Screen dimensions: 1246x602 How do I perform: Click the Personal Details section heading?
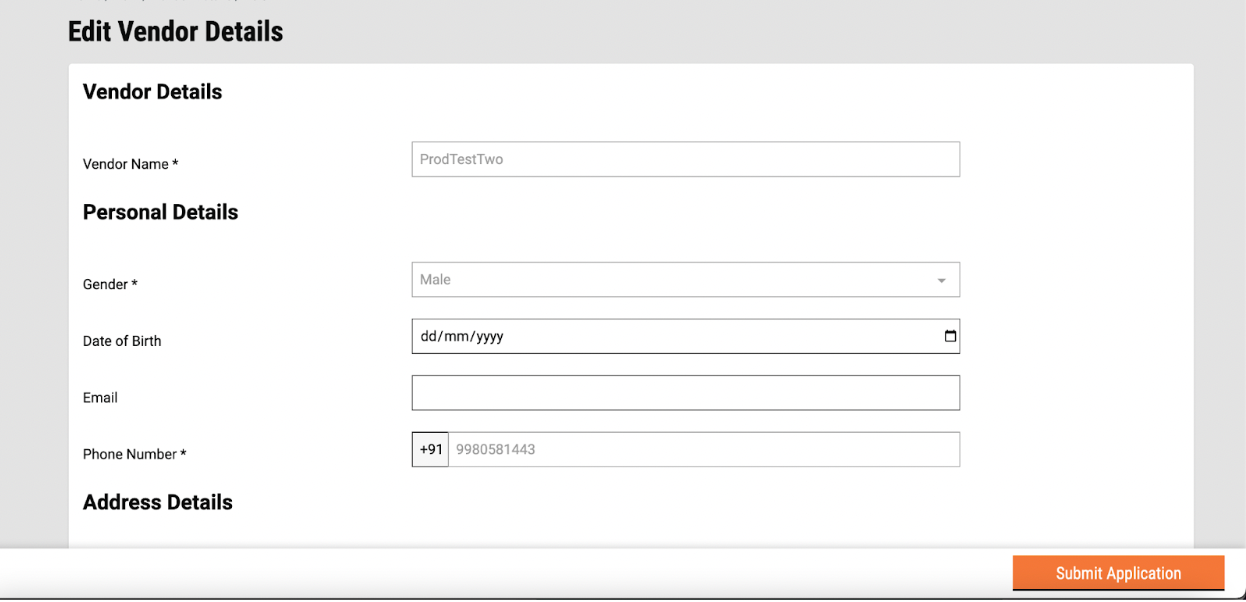click(160, 212)
